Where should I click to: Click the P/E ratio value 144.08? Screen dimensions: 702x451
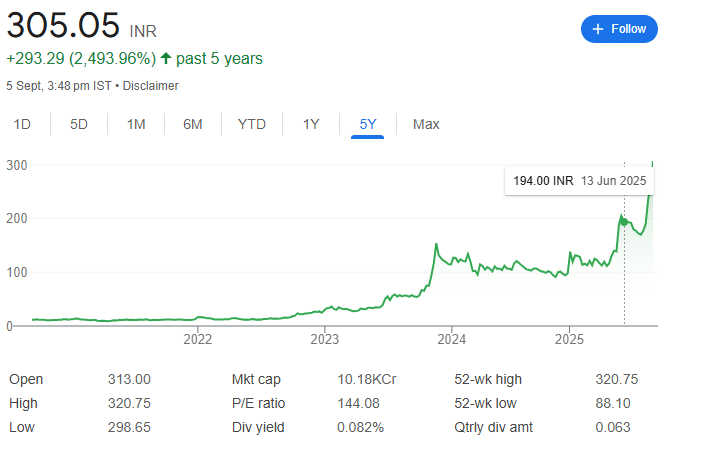point(358,403)
